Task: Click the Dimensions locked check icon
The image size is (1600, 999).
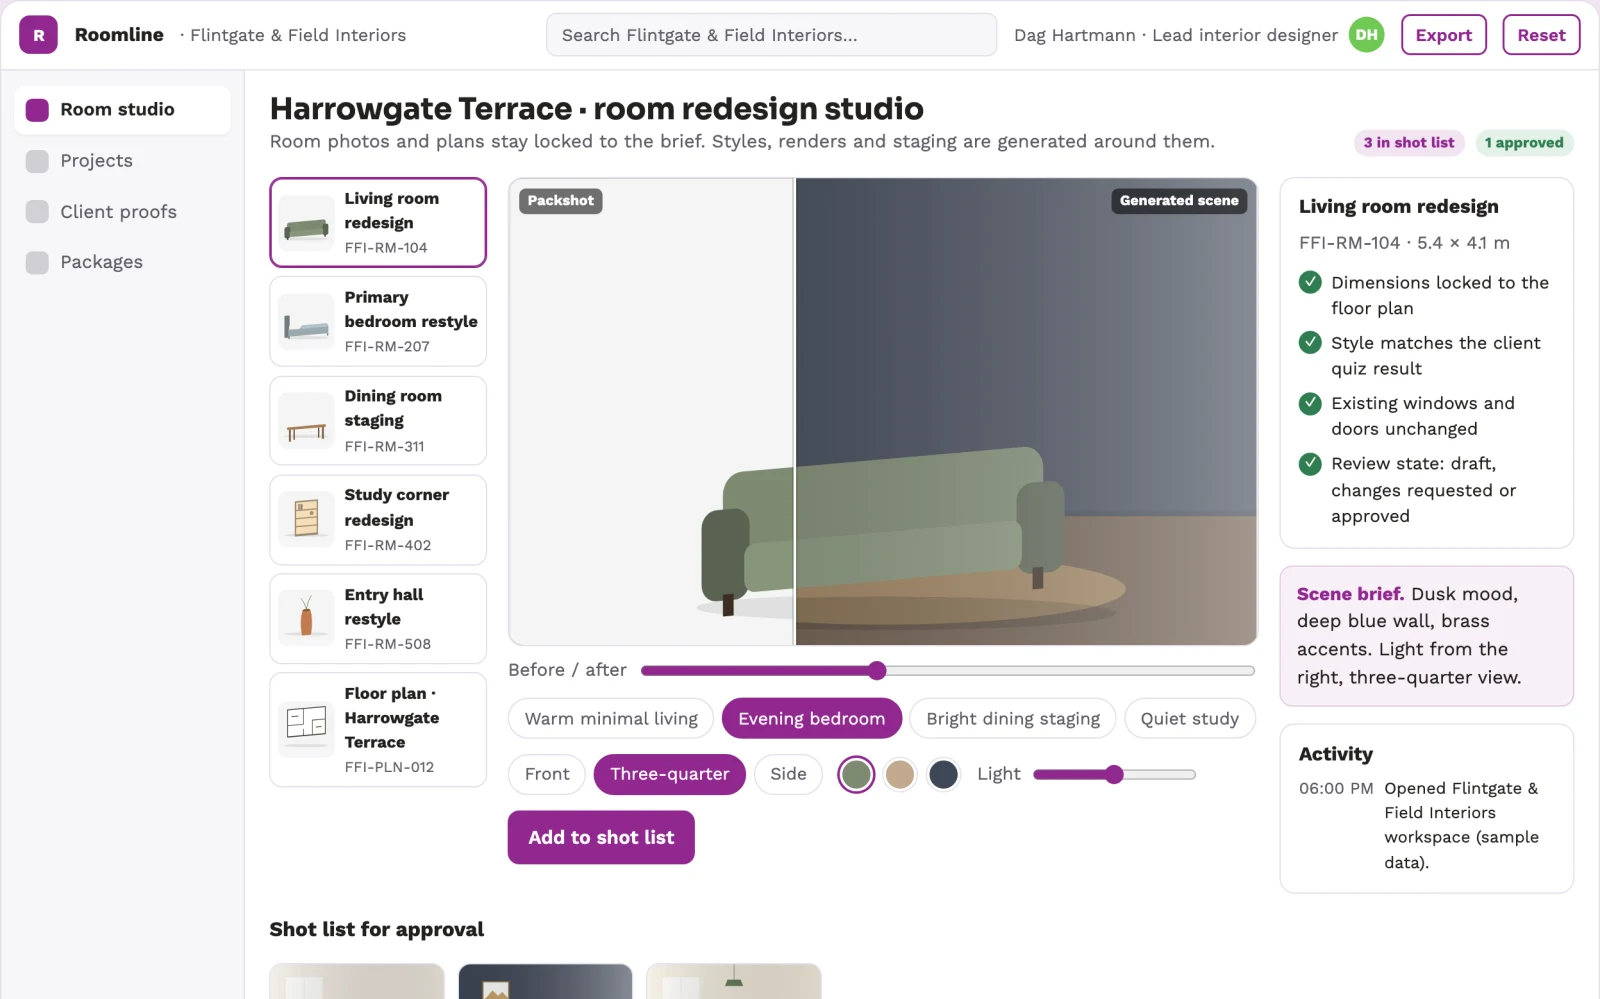Action: tap(1310, 282)
